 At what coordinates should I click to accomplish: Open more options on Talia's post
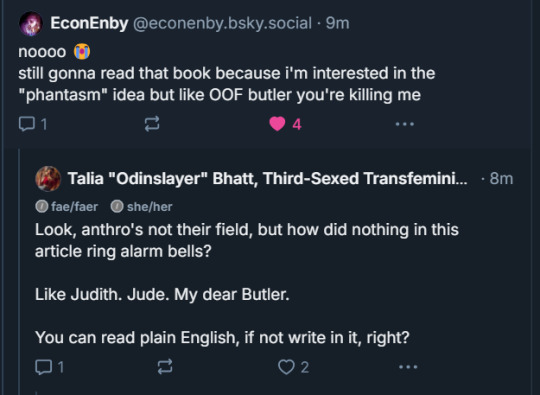[408, 367]
